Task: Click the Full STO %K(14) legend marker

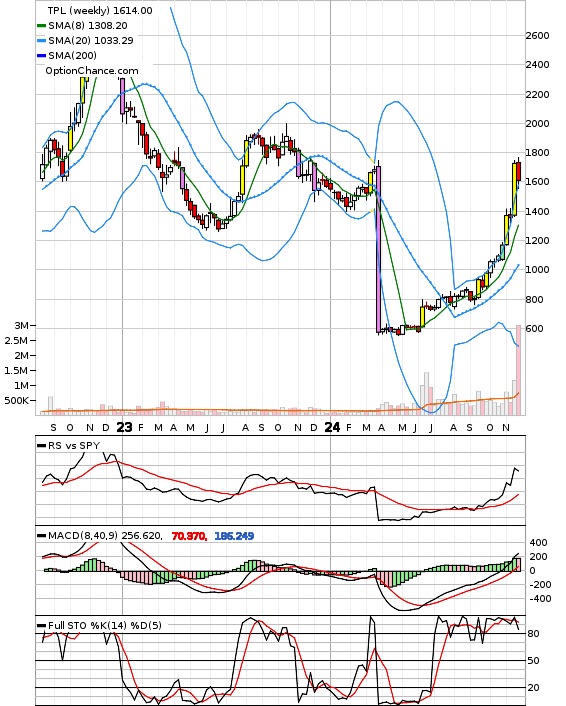Action: [x=41, y=625]
